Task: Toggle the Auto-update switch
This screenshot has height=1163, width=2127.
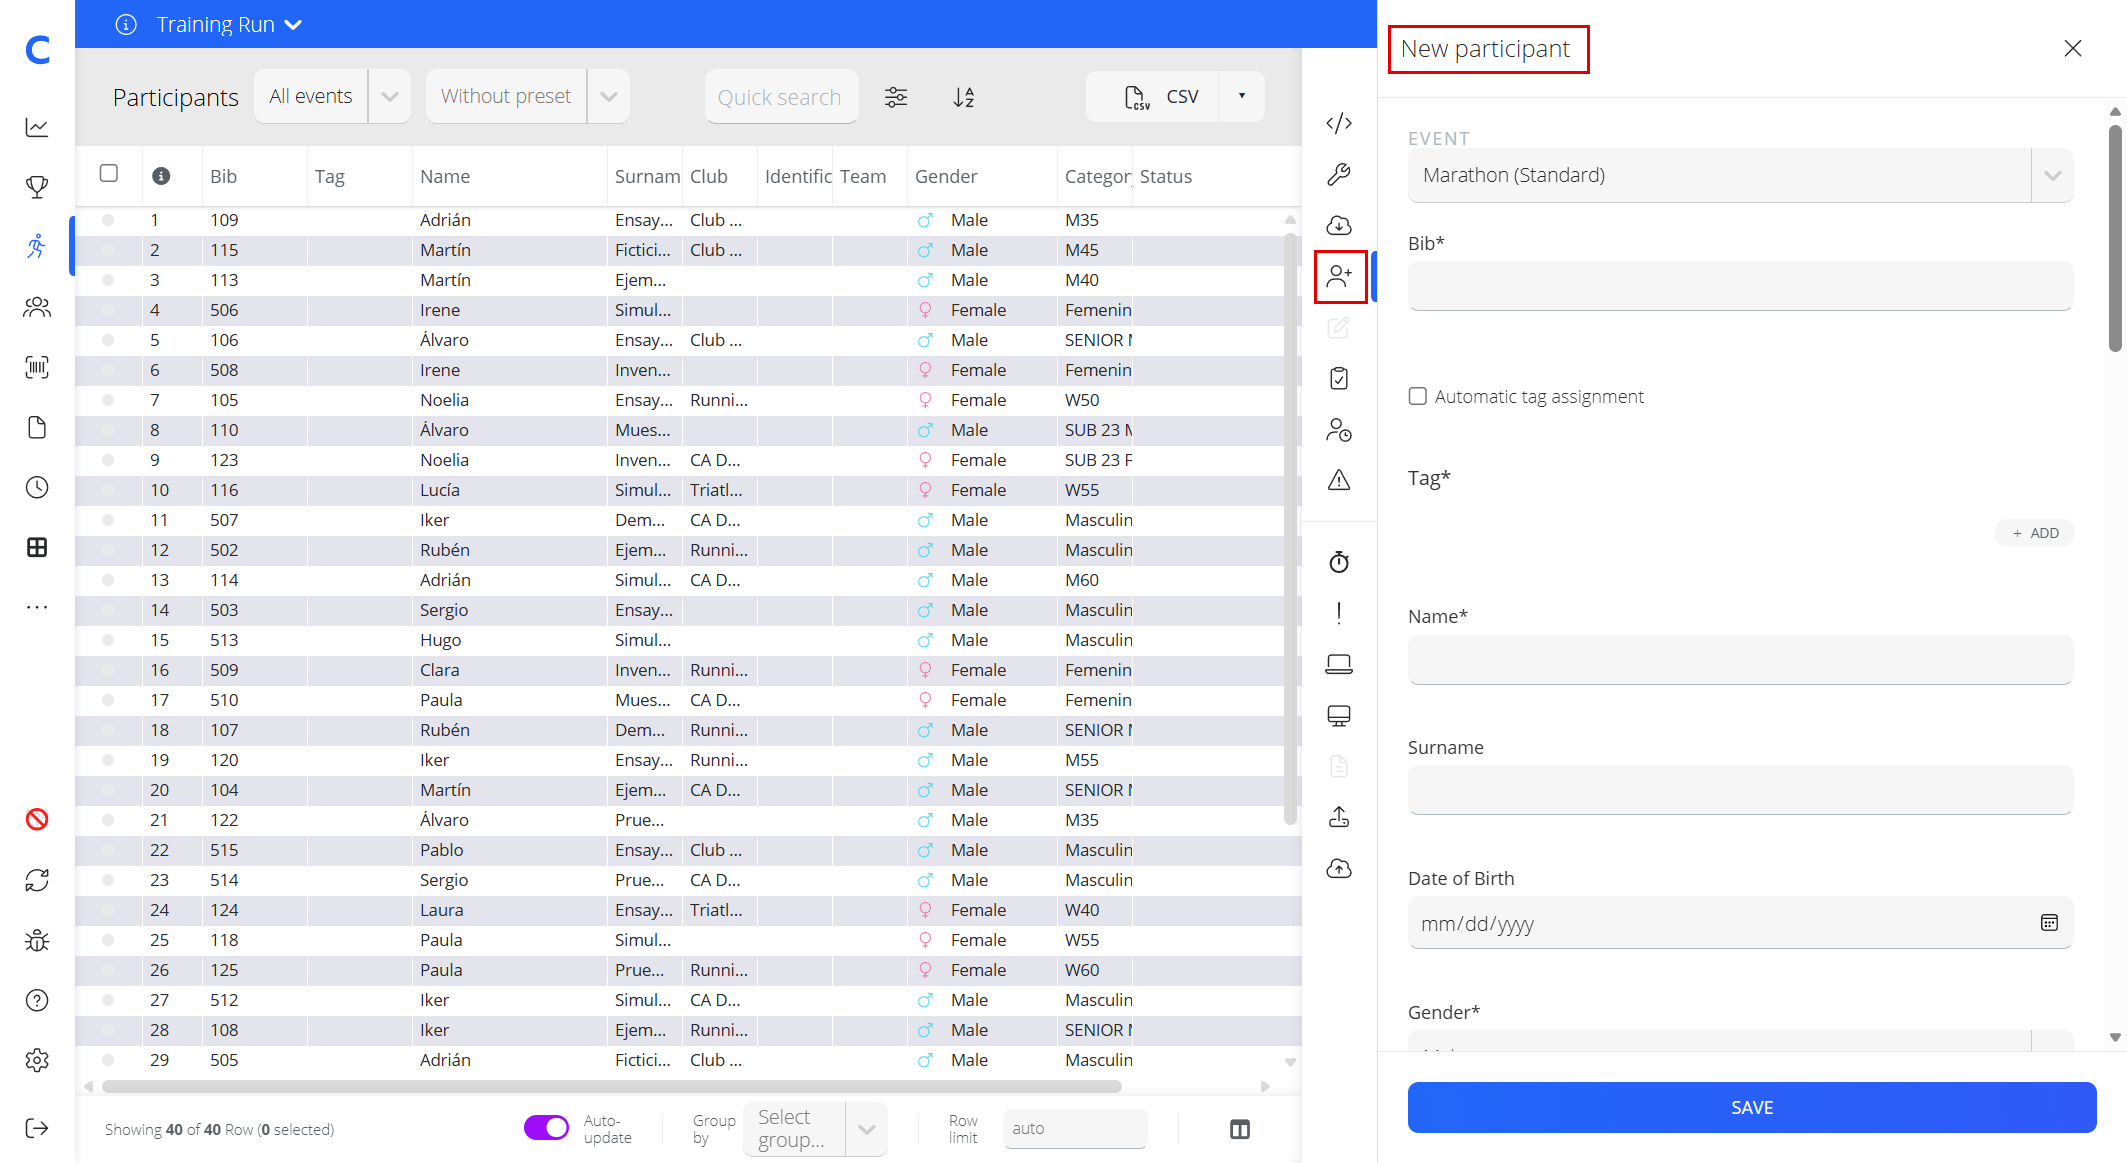Action: click(x=546, y=1127)
